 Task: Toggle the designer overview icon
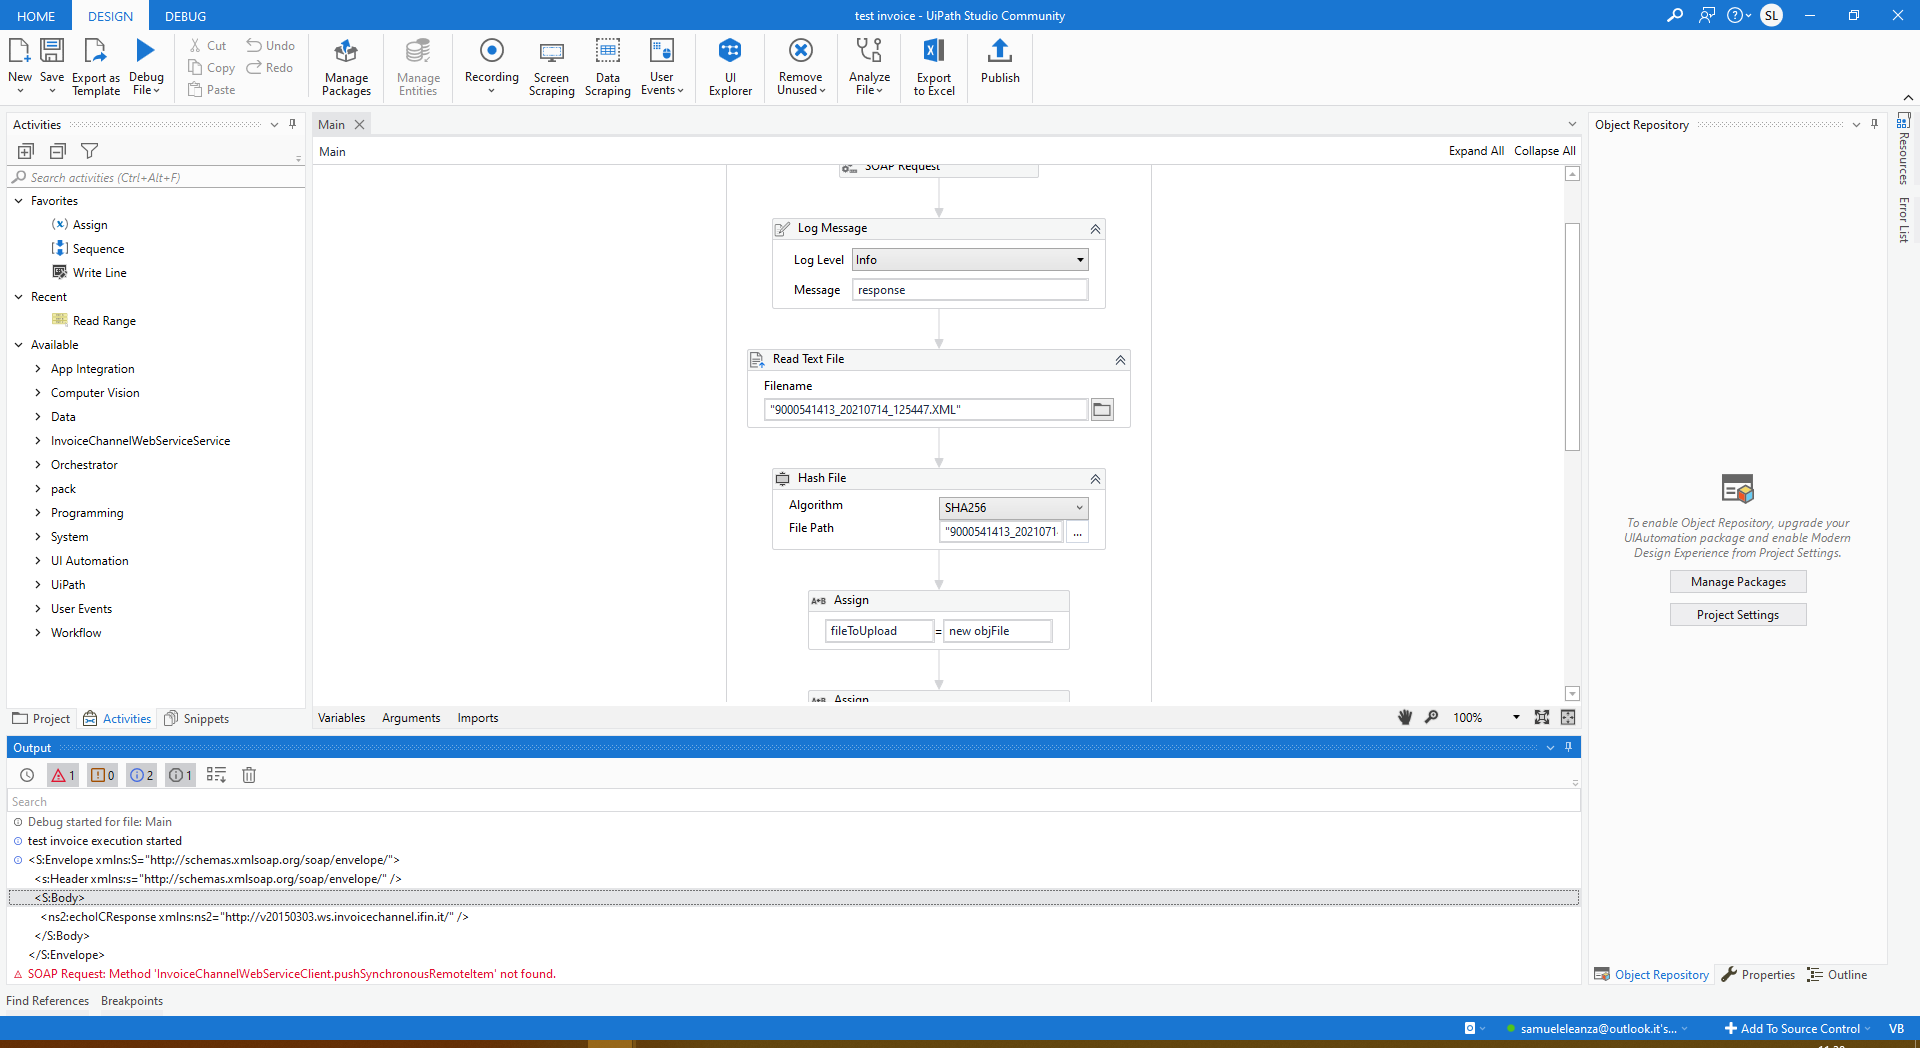(1568, 717)
